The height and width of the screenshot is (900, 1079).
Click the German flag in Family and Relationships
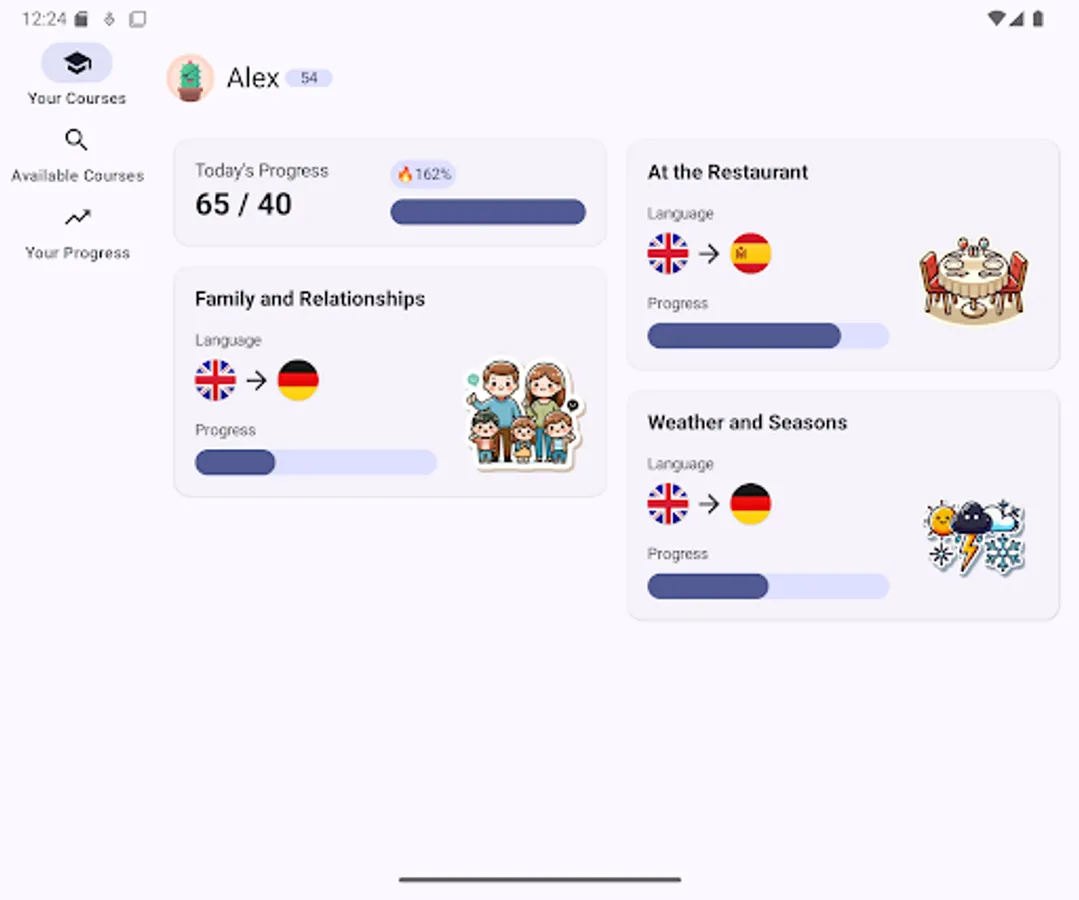pos(298,379)
